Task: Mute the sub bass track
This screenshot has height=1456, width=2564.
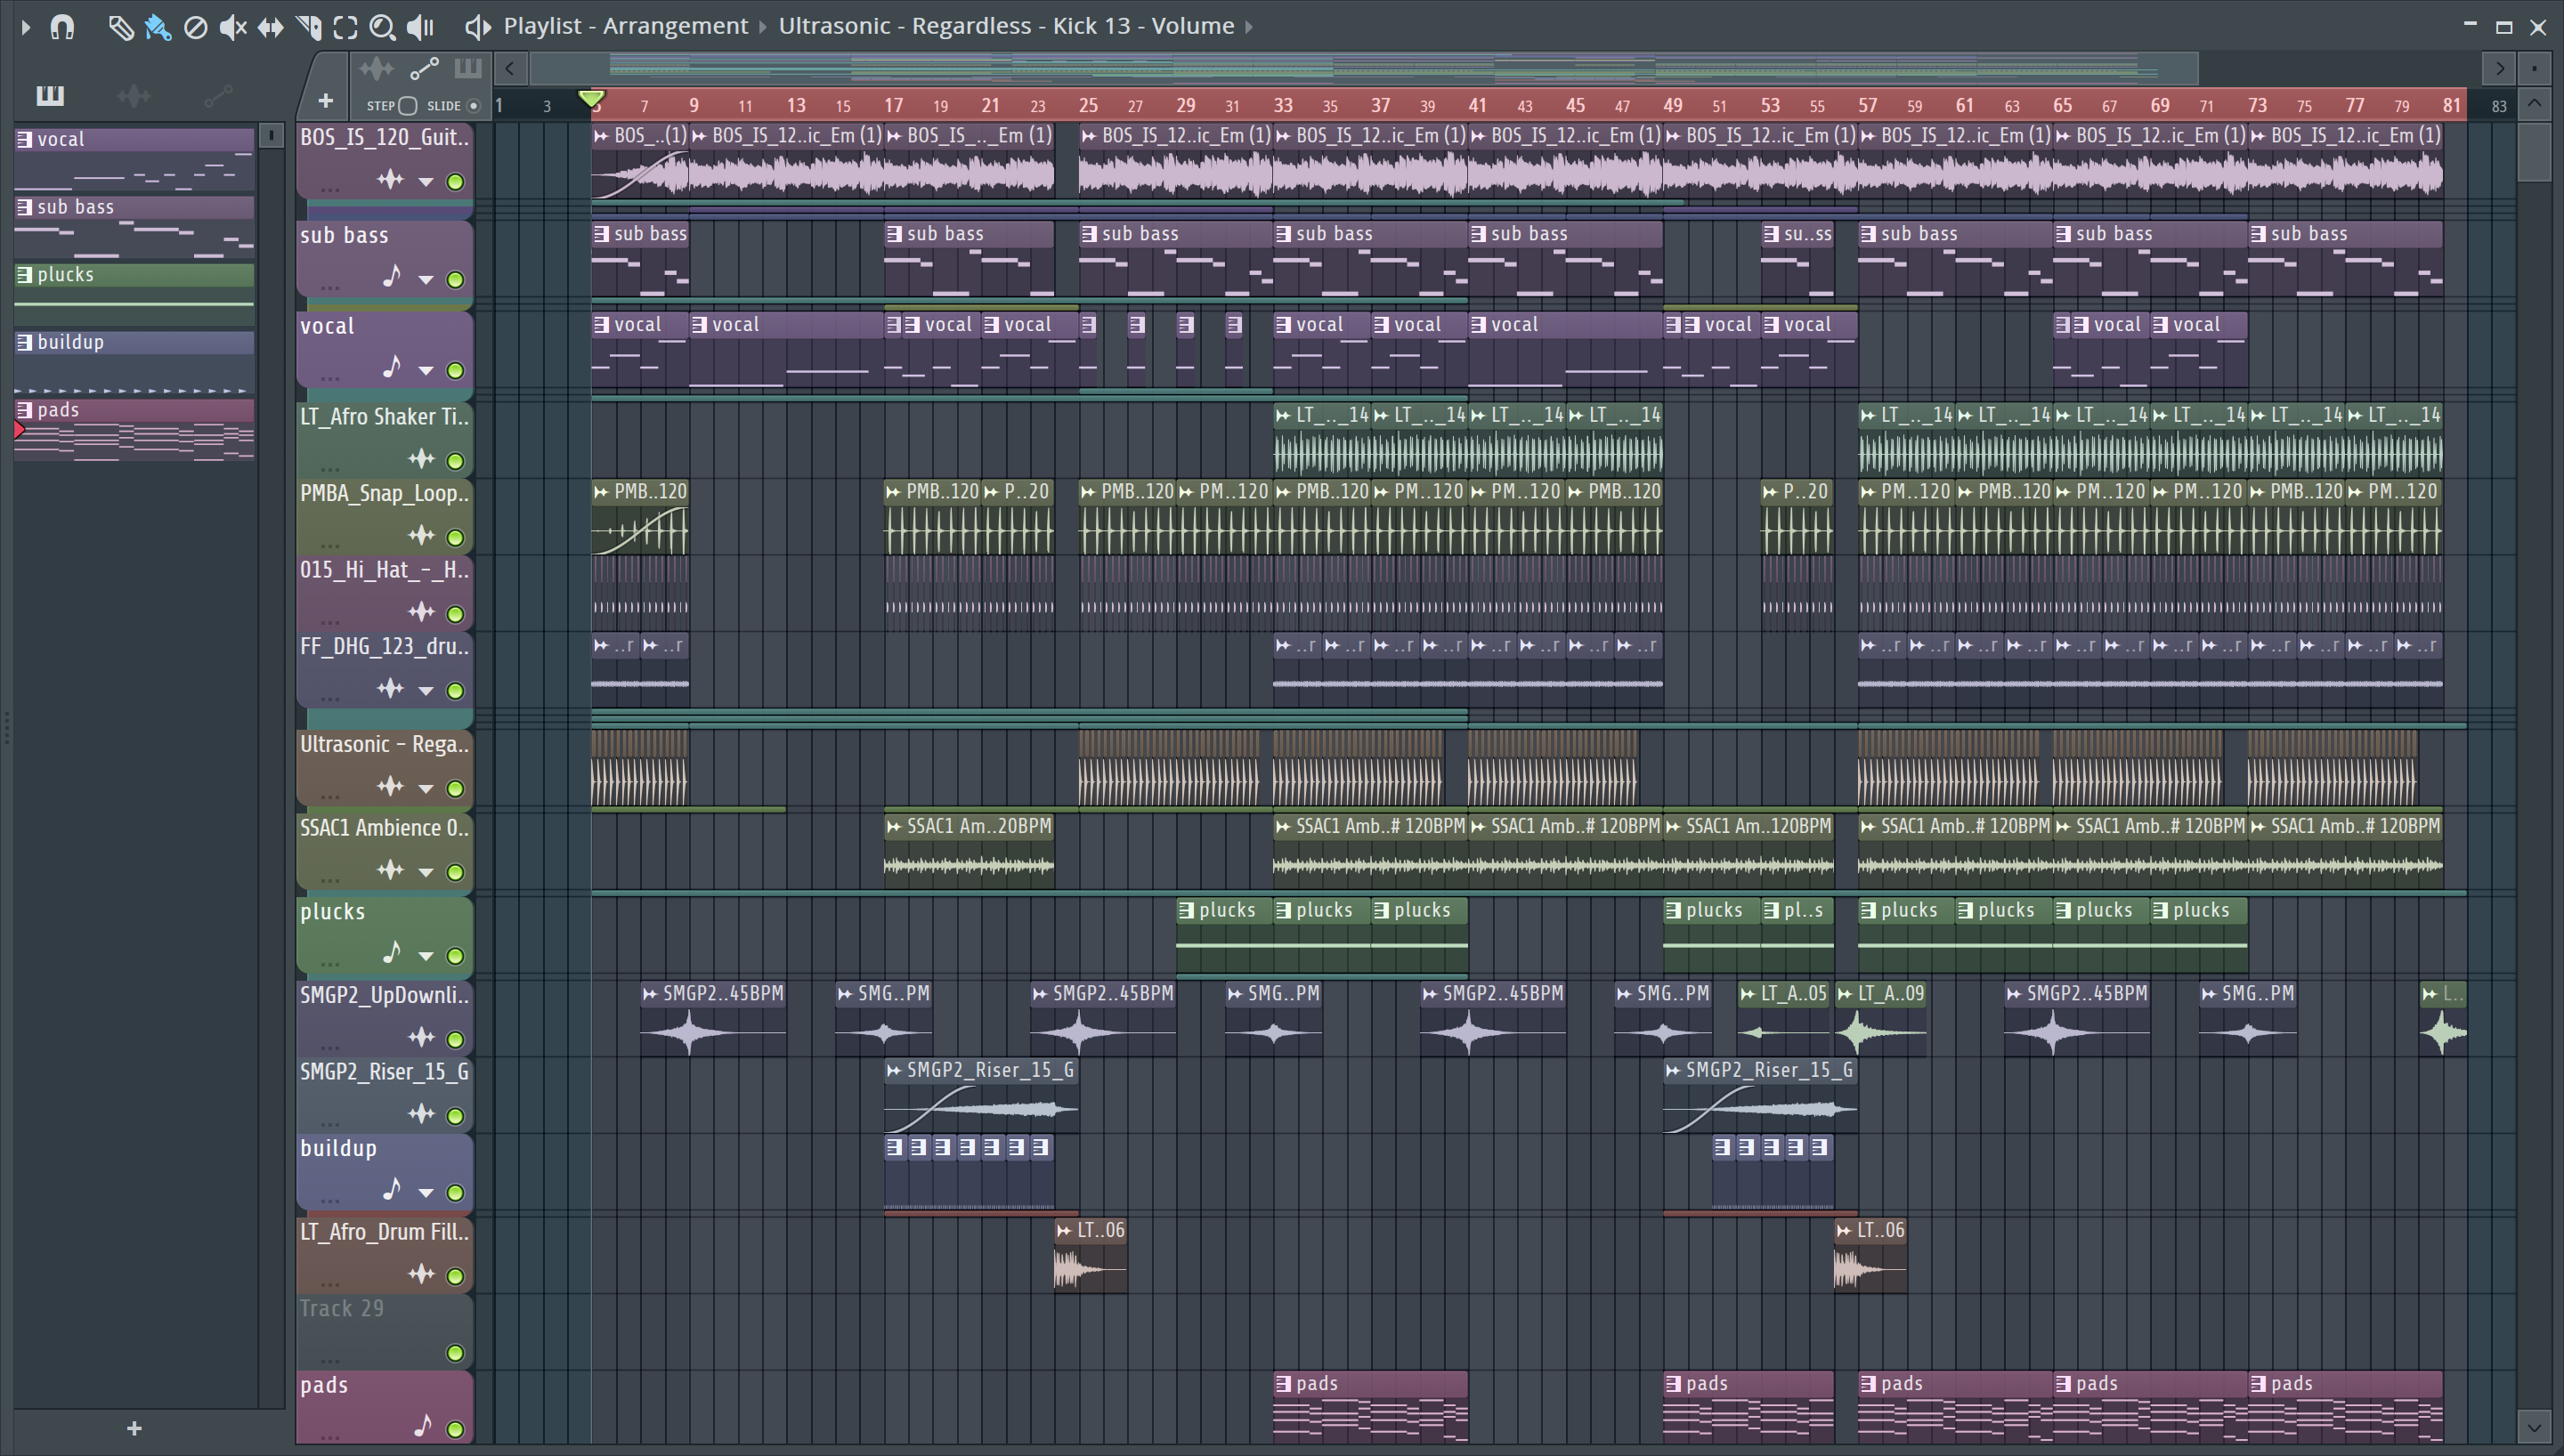Action: click(455, 279)
